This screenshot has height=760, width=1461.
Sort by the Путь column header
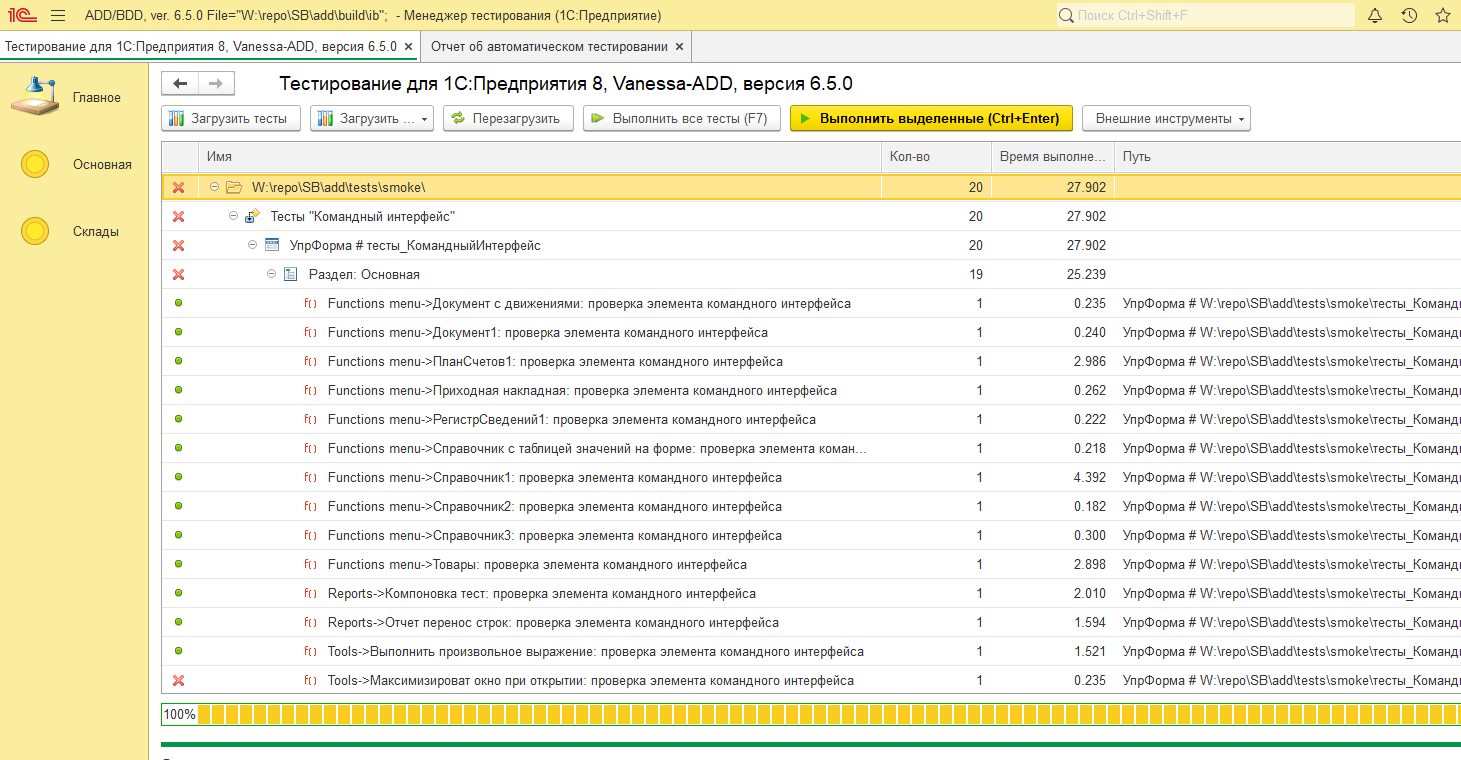coord(1288,157)
